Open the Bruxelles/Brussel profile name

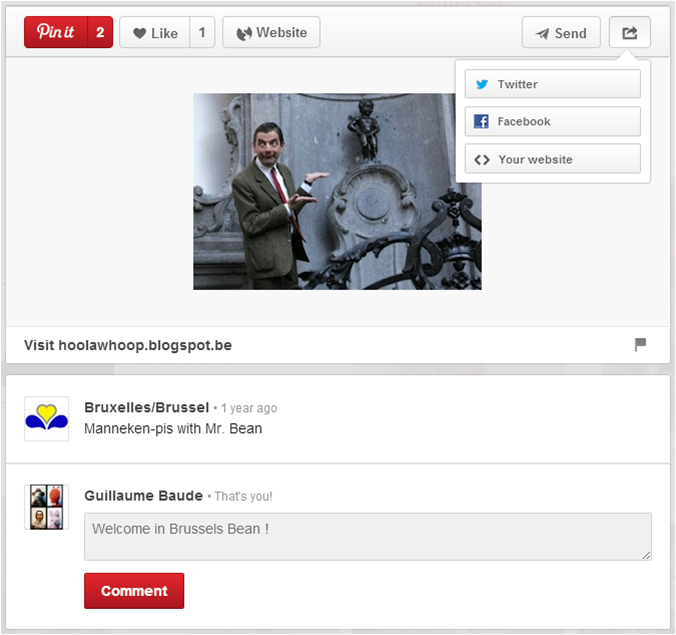click(147, 407)
